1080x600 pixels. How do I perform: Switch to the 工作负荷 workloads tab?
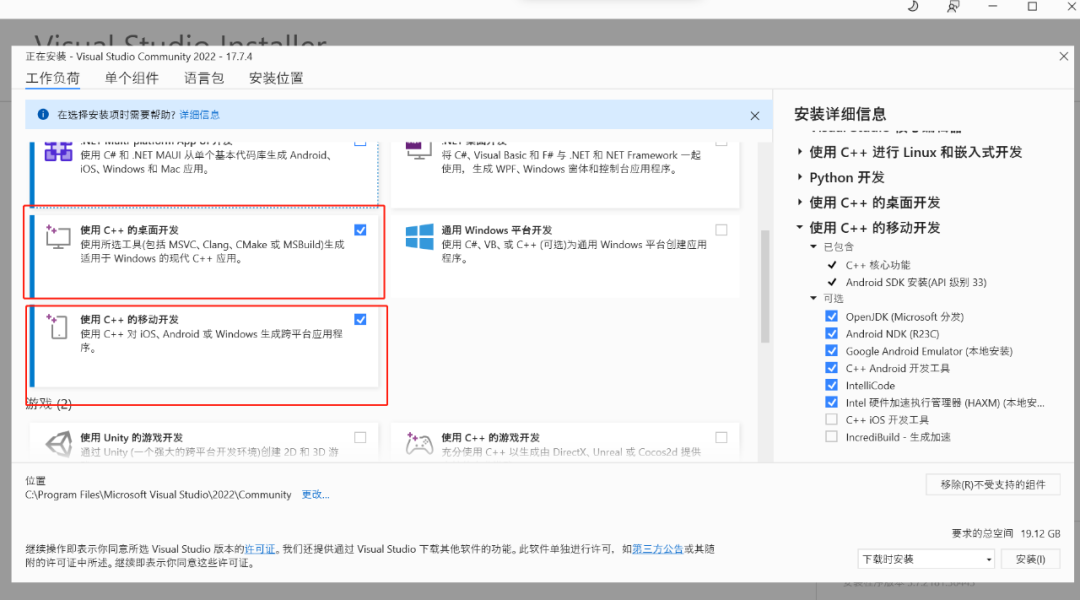click(53, 78)
